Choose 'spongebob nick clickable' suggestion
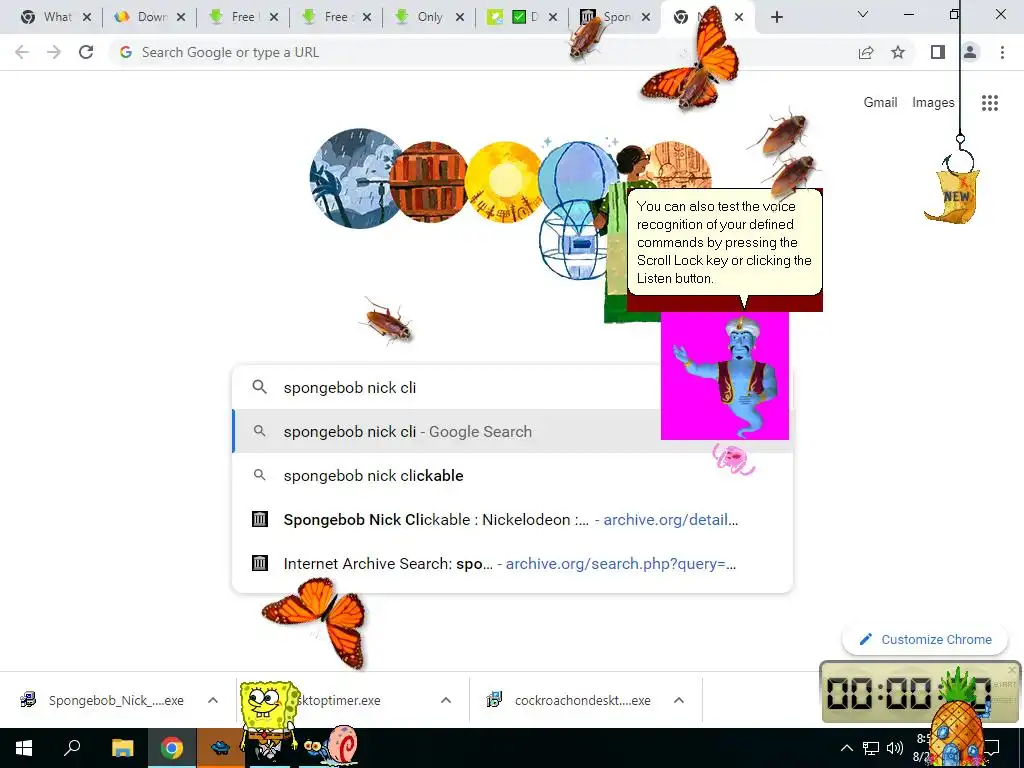This screenshot has width=1024, height=768. pos(513,475)
